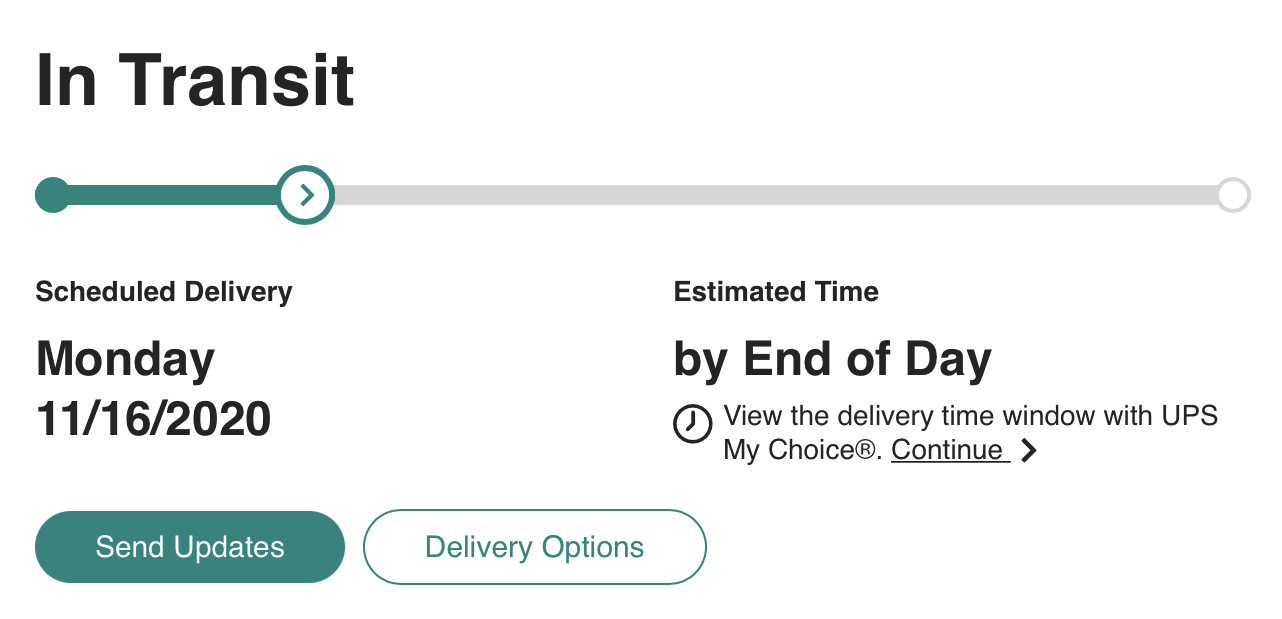The width and height of the screenshot is (1282, 619).
Task: Select the Monday delivery day text
Action: (x=126, y=359)
